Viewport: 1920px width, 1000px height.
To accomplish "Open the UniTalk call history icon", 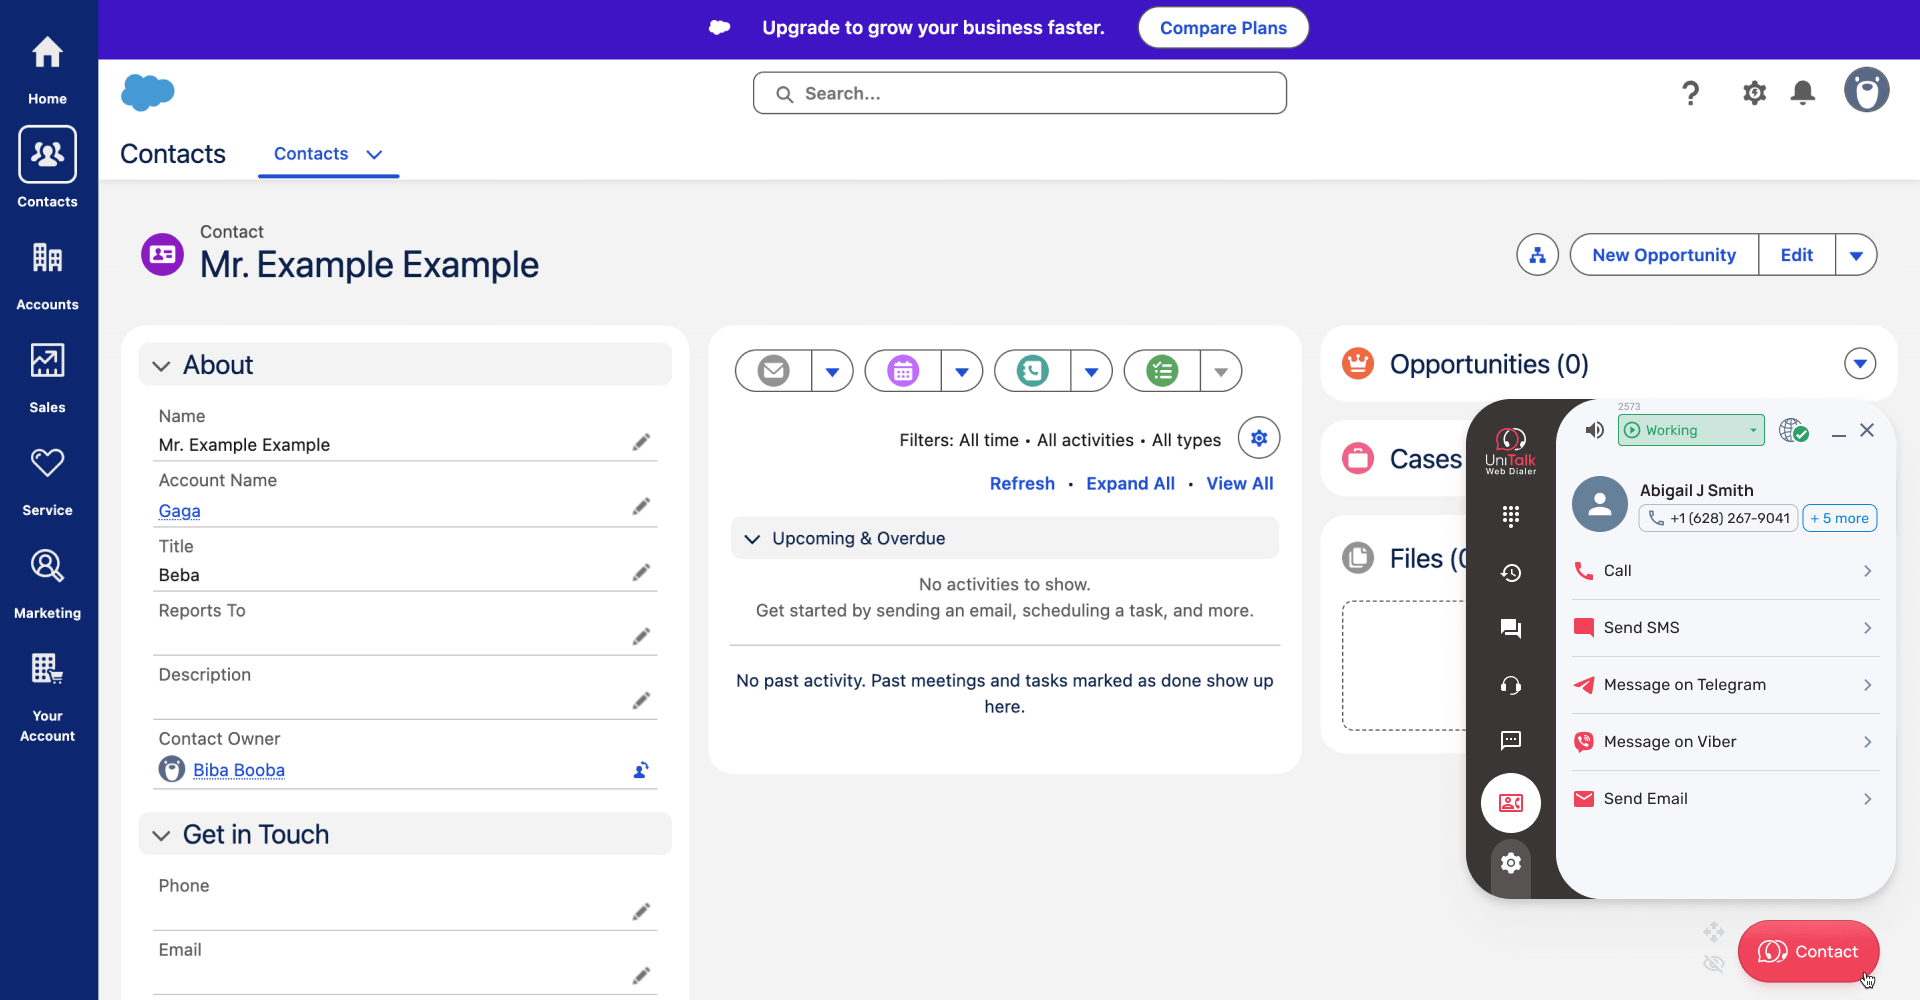I will coord(1511,572).
